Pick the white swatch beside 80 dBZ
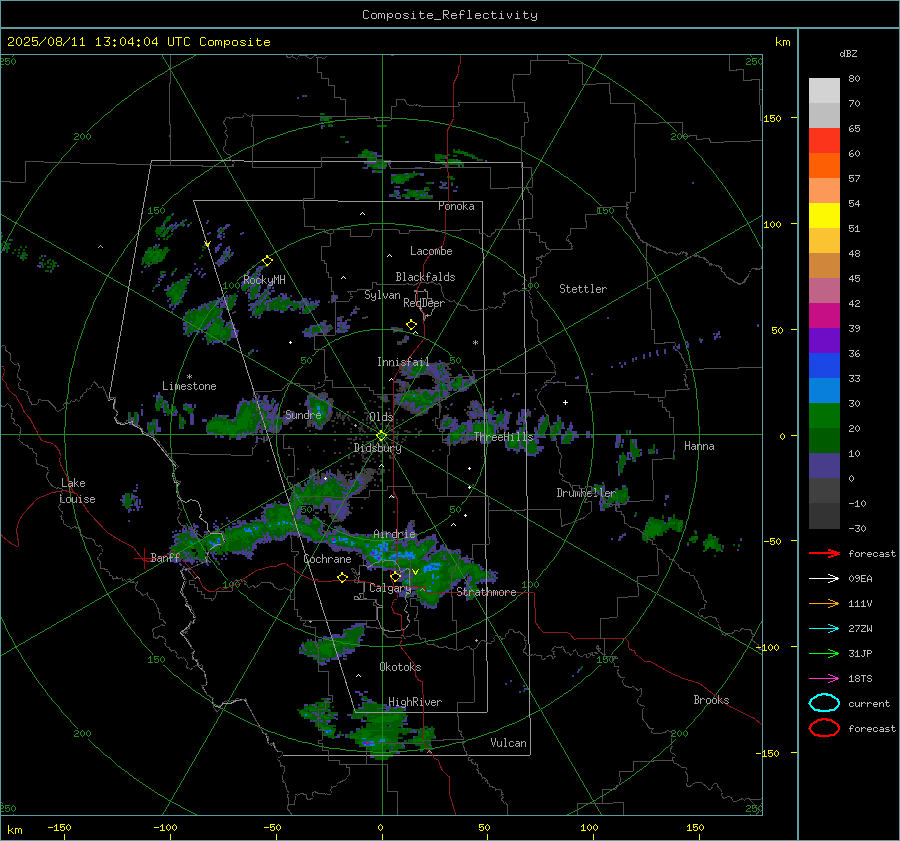Viewport: 900px width, 841px height. click(x=824, y=91)
